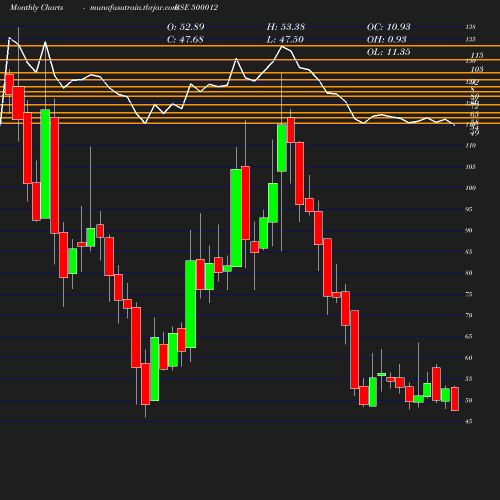Click the 90 price axis label
500x500 pixels.
469,230
